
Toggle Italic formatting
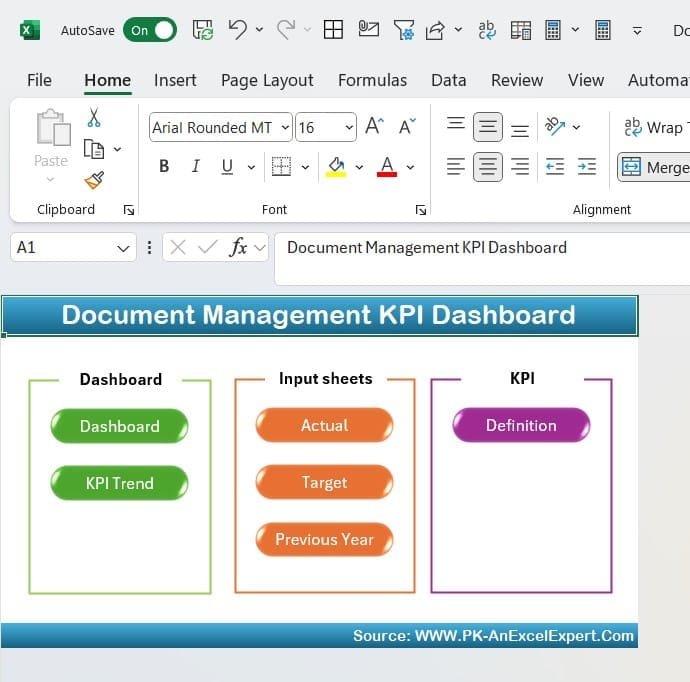point(196,166)
